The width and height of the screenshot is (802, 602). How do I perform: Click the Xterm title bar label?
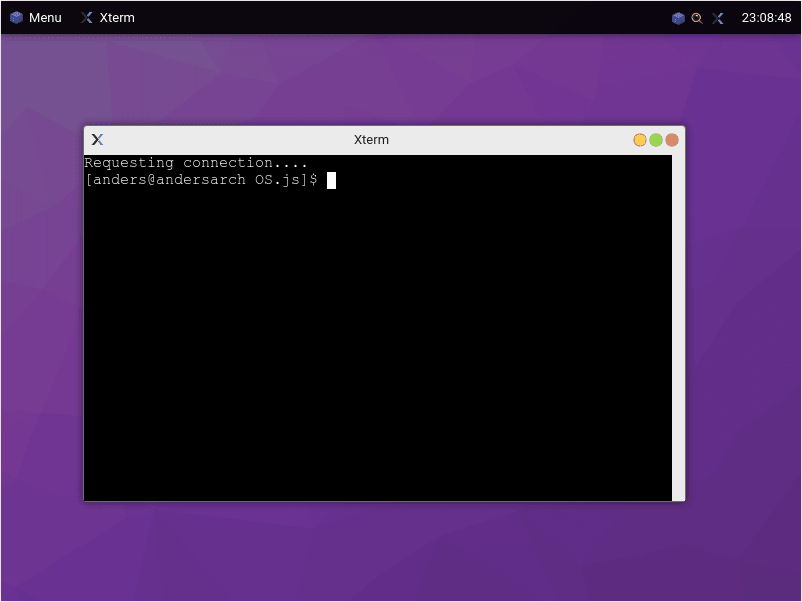tap(371, 139)
